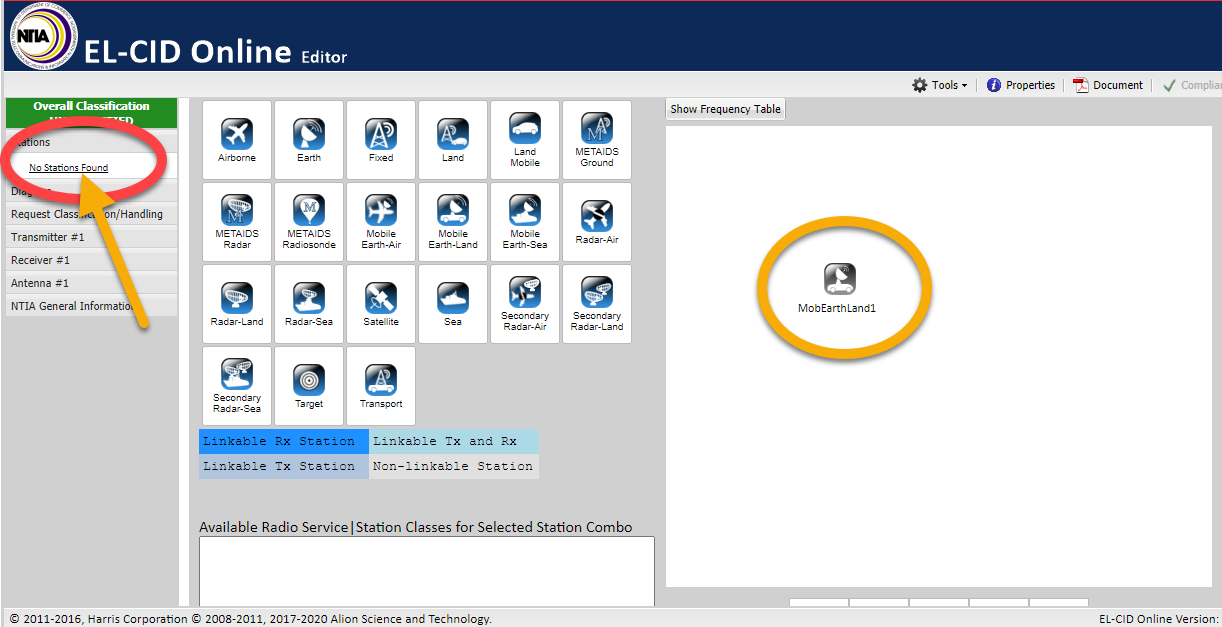Open the Receiver #1 section
1222x627 pixels.
tap(90, 260)
